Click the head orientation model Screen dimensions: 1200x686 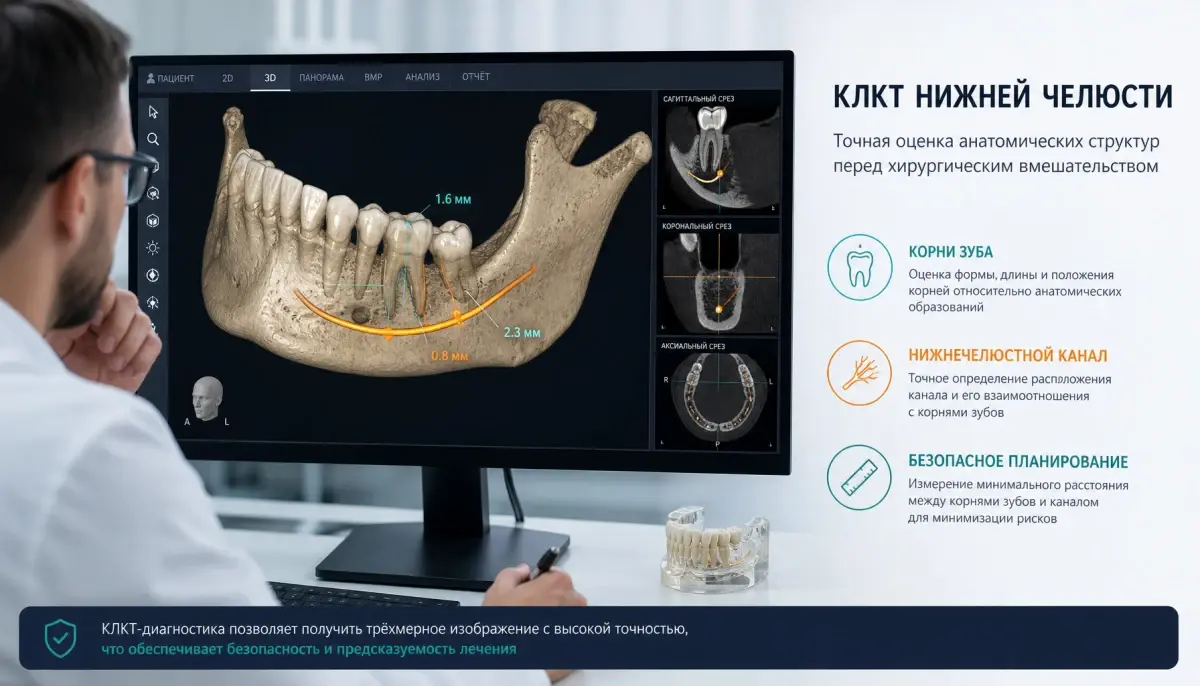pyautogui.click(x=207, y=397)
